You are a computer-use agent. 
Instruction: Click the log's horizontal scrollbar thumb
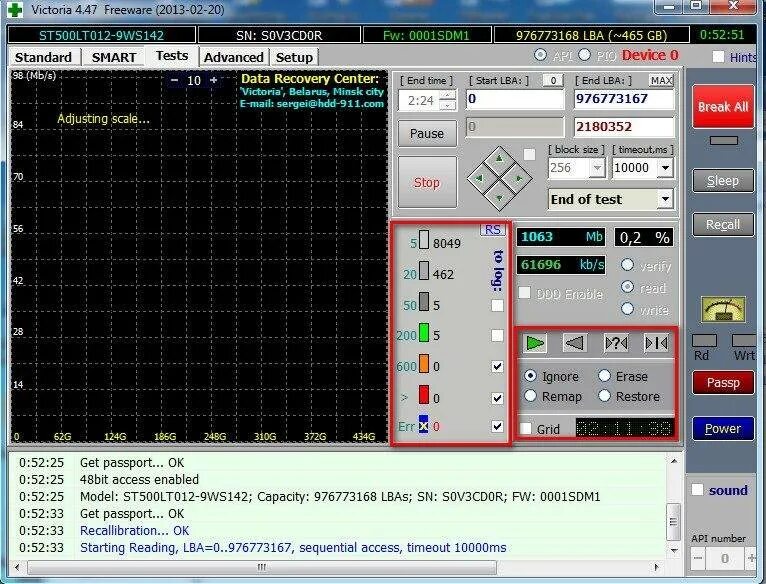(x=262, y=567)
